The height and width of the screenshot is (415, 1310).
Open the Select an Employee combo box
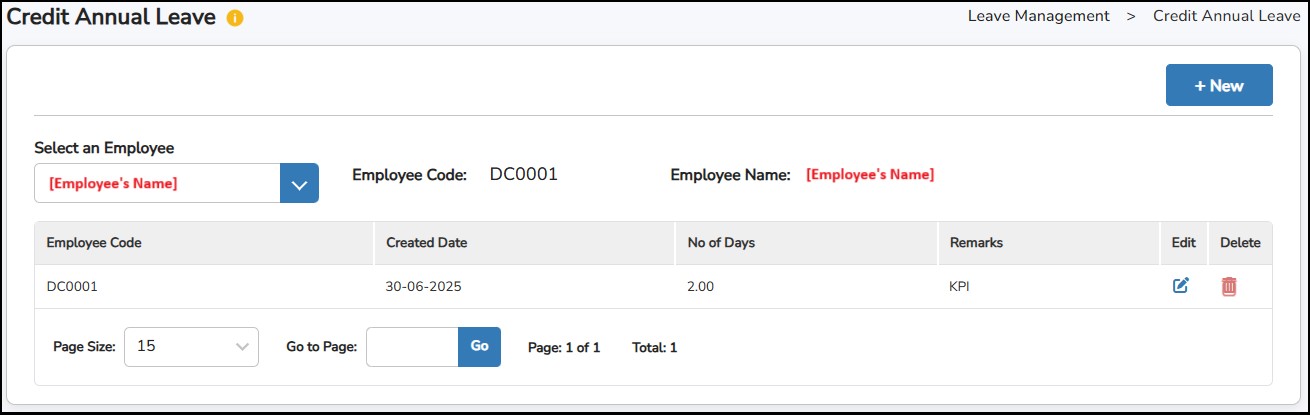(x=158, y=184)
